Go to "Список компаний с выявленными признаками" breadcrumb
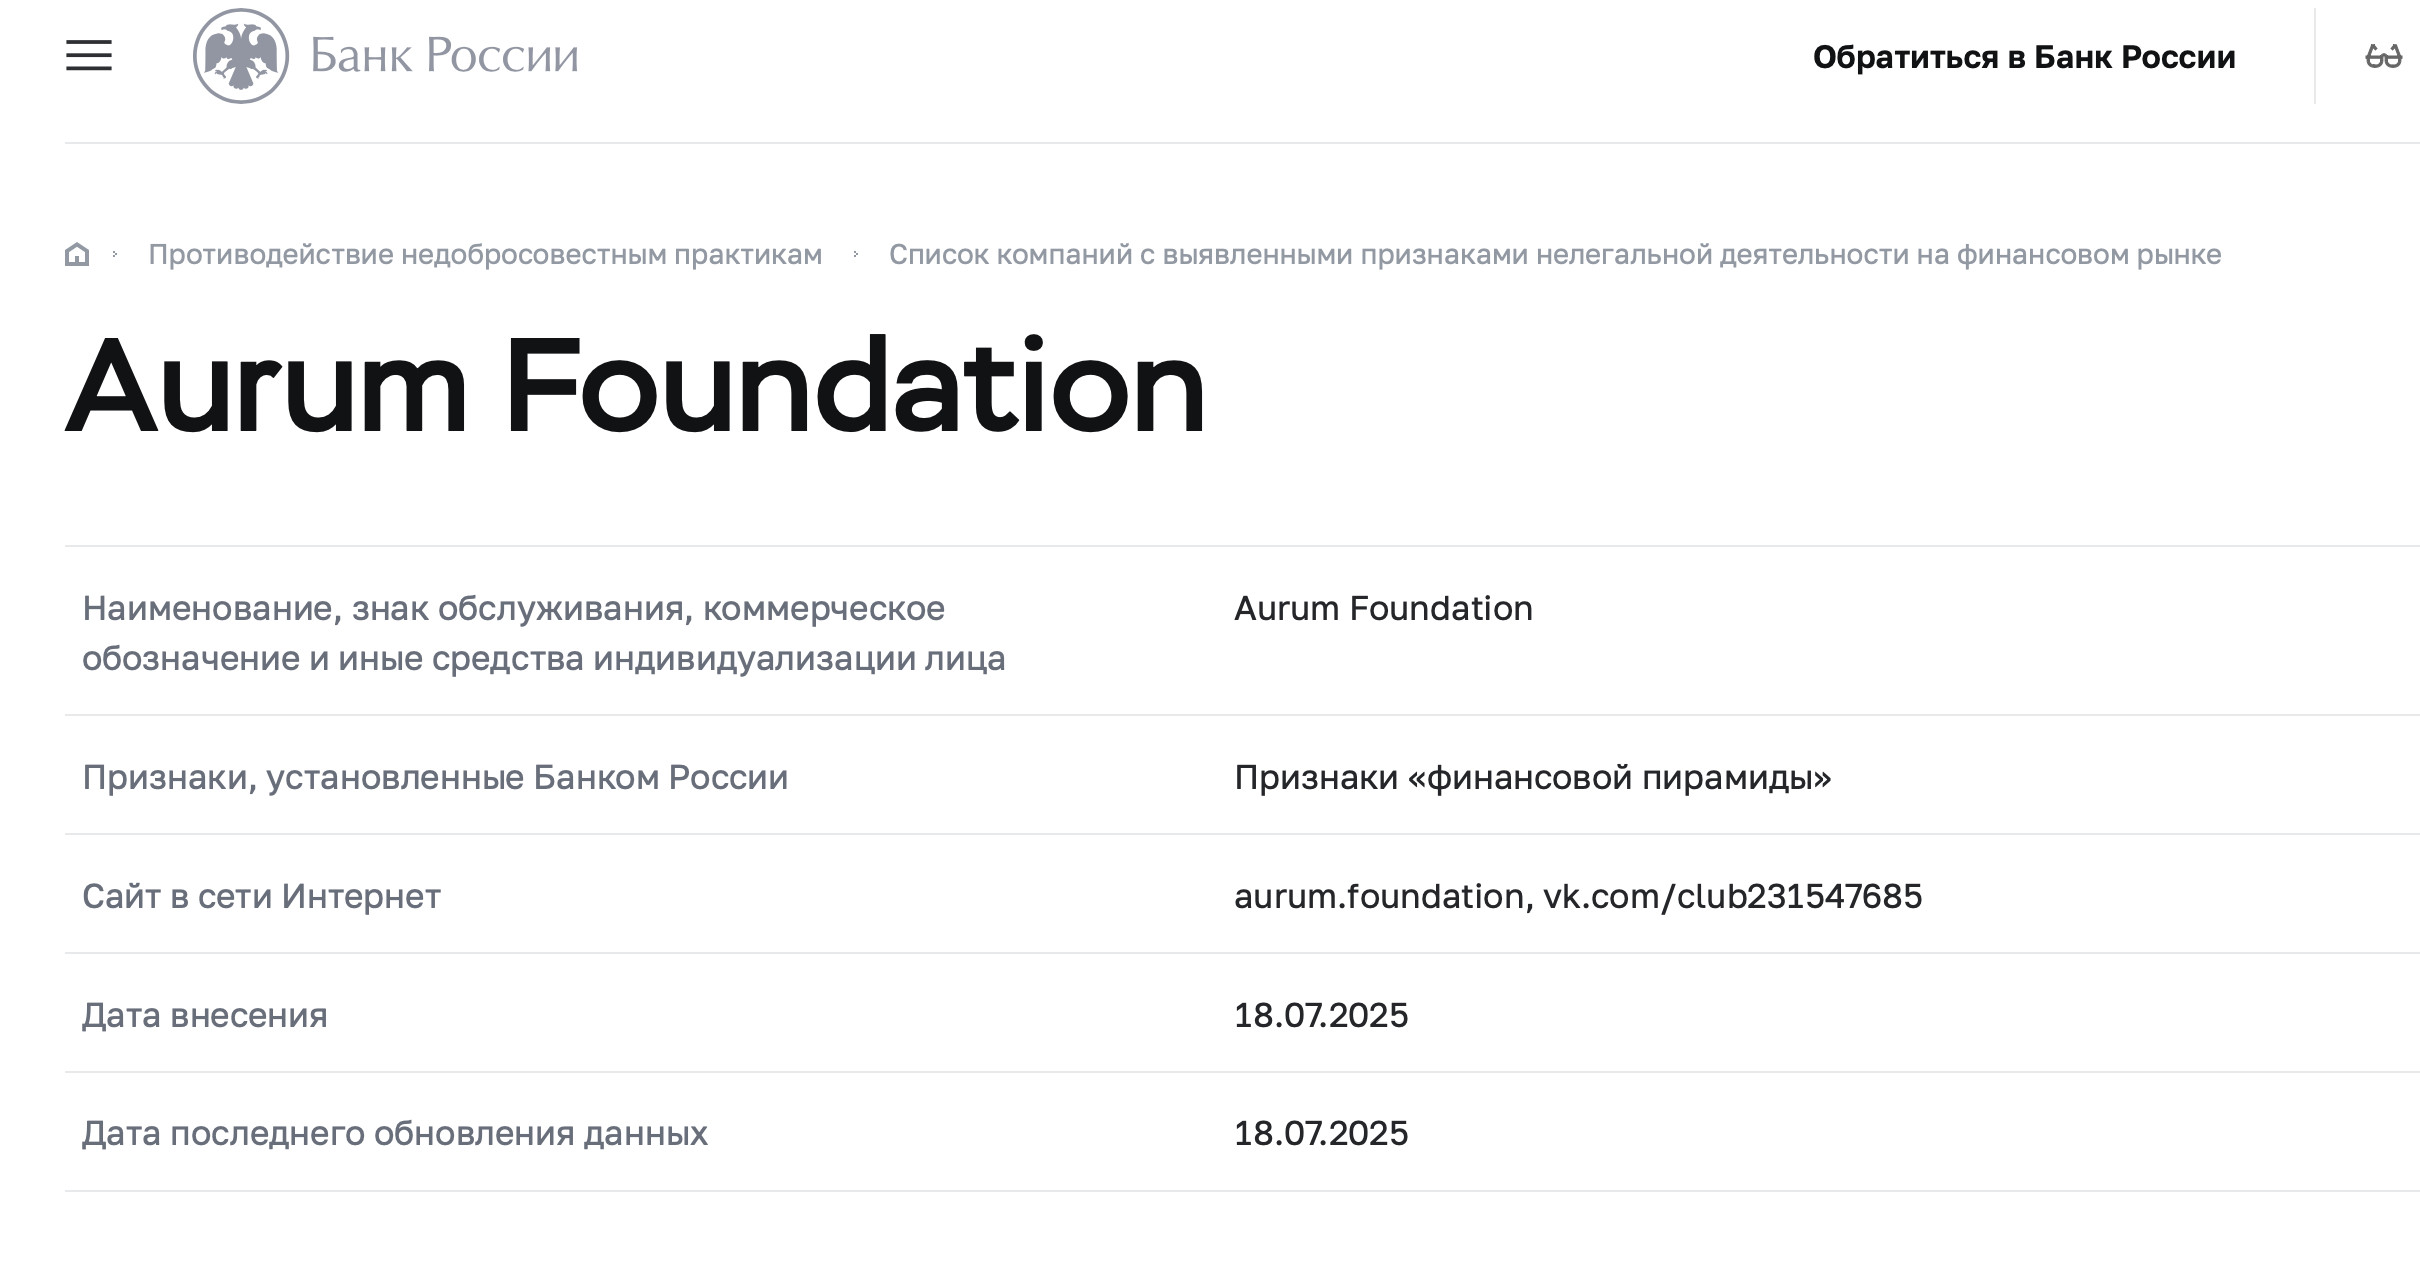The height and width of the screenshot is (1268, 2420). pyautogui.click(x=1554, y=255)
